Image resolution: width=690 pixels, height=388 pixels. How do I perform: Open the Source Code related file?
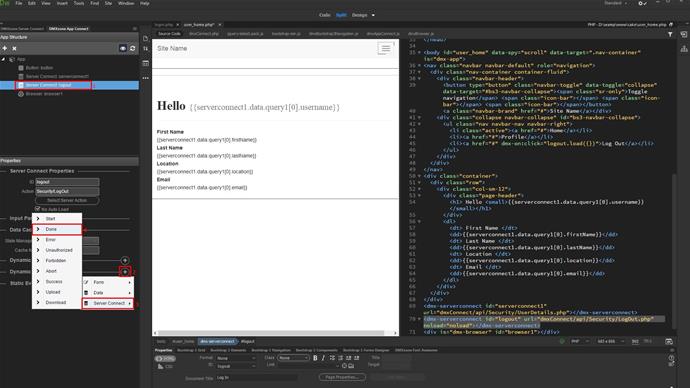(x=169, y=33)
